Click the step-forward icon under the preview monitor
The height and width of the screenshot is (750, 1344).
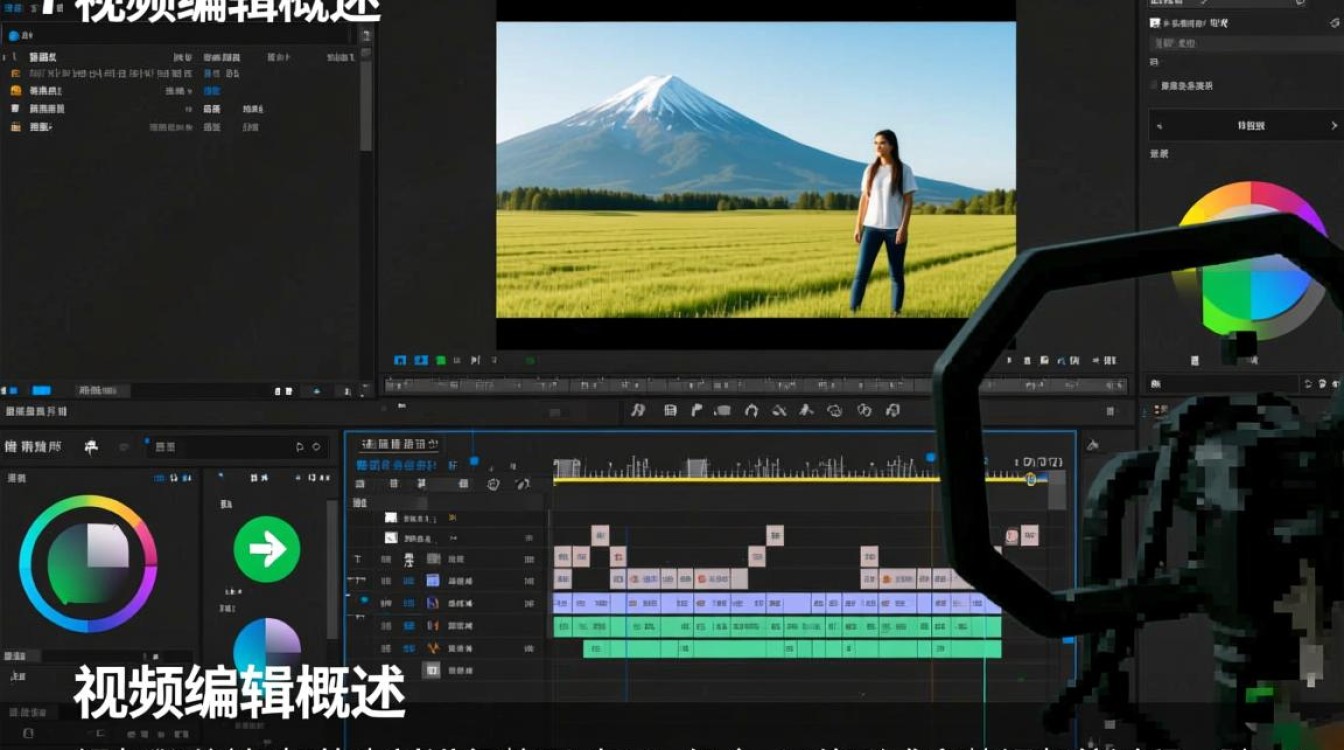point(475,360)
